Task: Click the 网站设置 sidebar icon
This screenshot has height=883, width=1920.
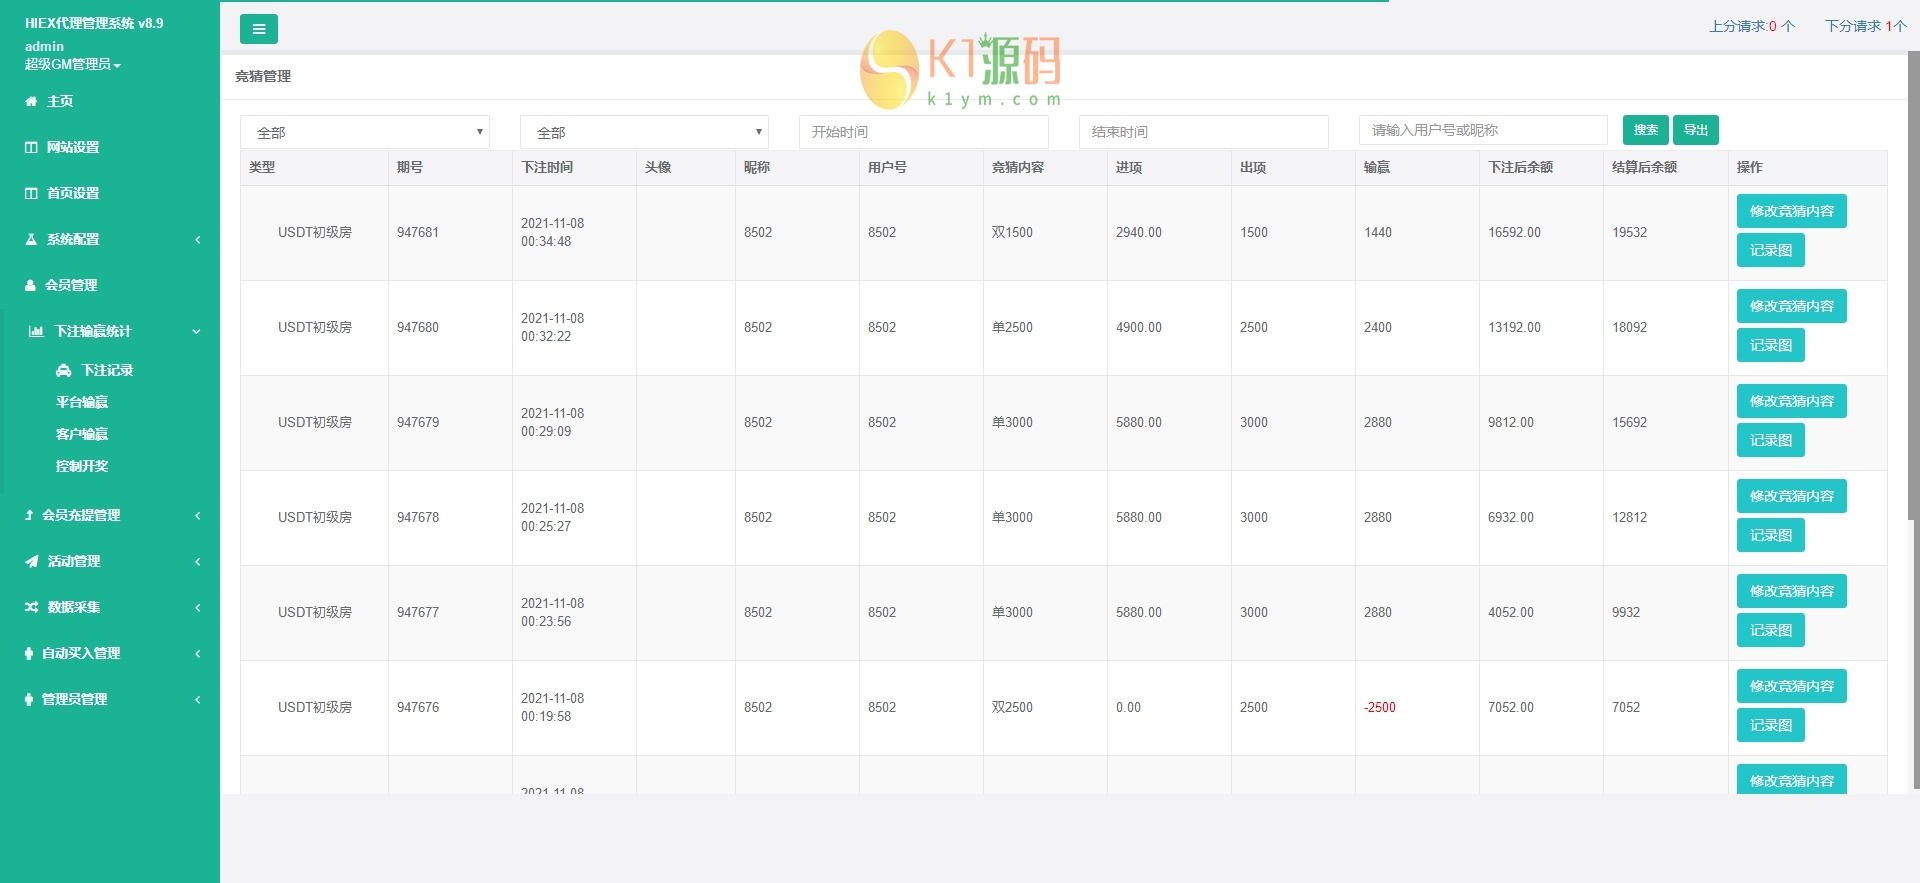Action: tap(31, 147)
